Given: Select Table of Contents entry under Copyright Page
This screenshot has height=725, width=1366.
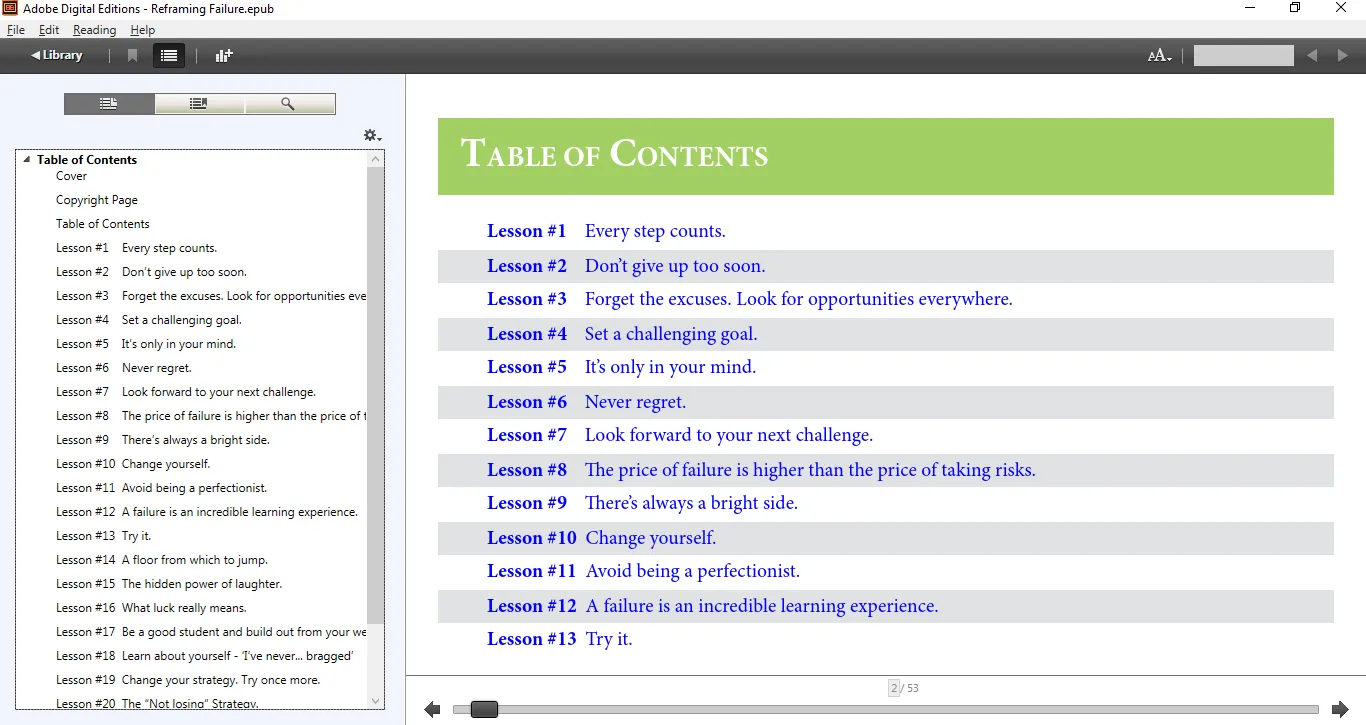Looking at the screenshot, I should (103, 224).
